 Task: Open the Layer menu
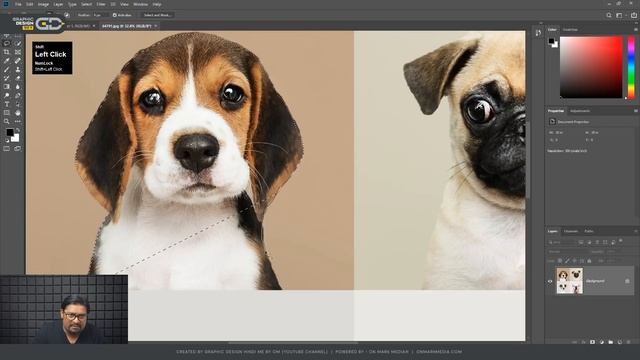[x=58, y=4]
